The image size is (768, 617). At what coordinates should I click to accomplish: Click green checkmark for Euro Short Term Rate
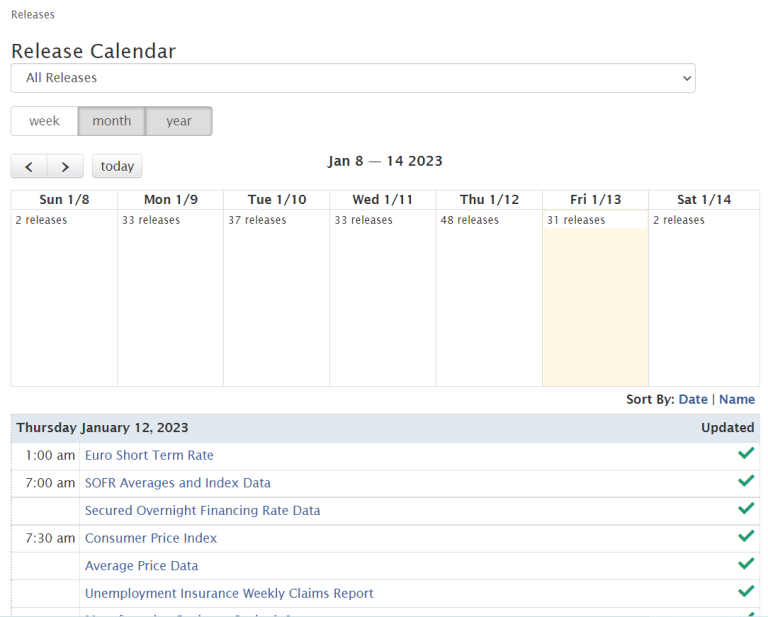pos(745,454)
